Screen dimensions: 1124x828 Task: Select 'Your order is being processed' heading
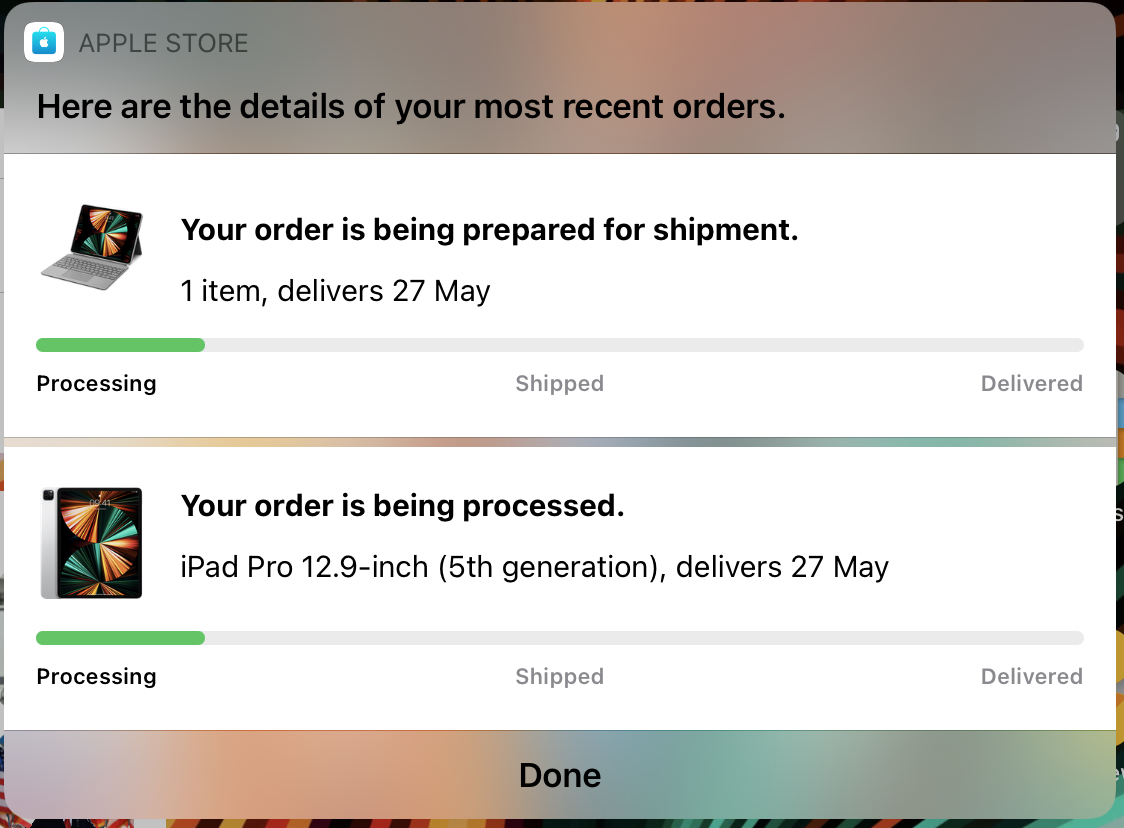pos(402,506)
